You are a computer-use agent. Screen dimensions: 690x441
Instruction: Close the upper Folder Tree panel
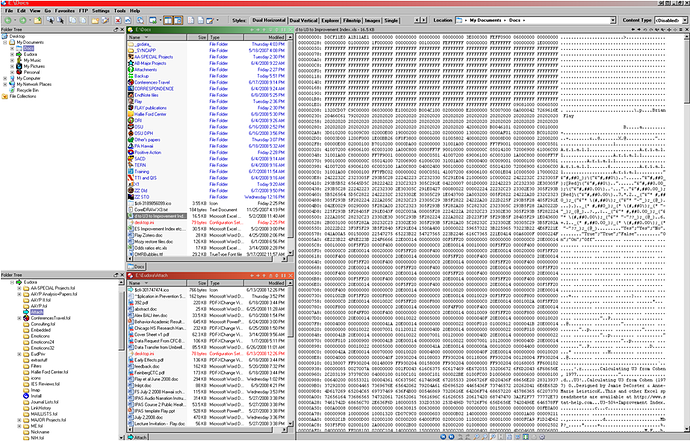coord(122,29)
